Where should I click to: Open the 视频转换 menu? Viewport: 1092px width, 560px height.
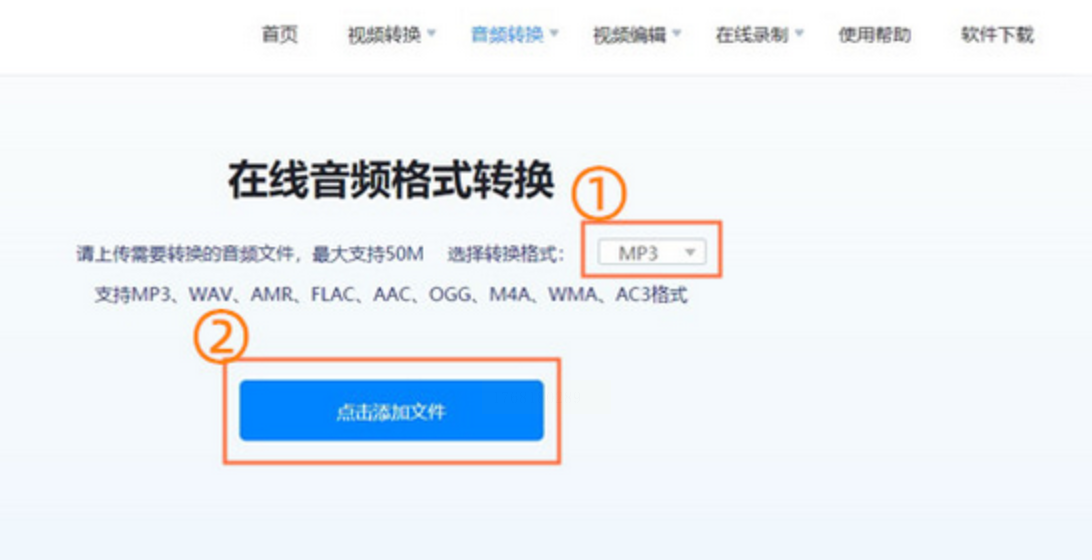coord(384,35)
